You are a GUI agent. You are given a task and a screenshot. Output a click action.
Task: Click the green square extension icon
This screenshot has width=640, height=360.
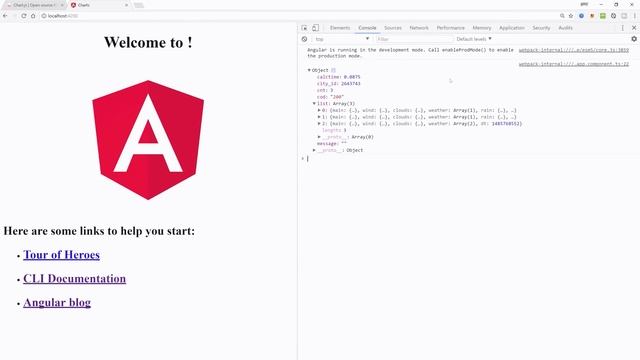coord(603,16)
